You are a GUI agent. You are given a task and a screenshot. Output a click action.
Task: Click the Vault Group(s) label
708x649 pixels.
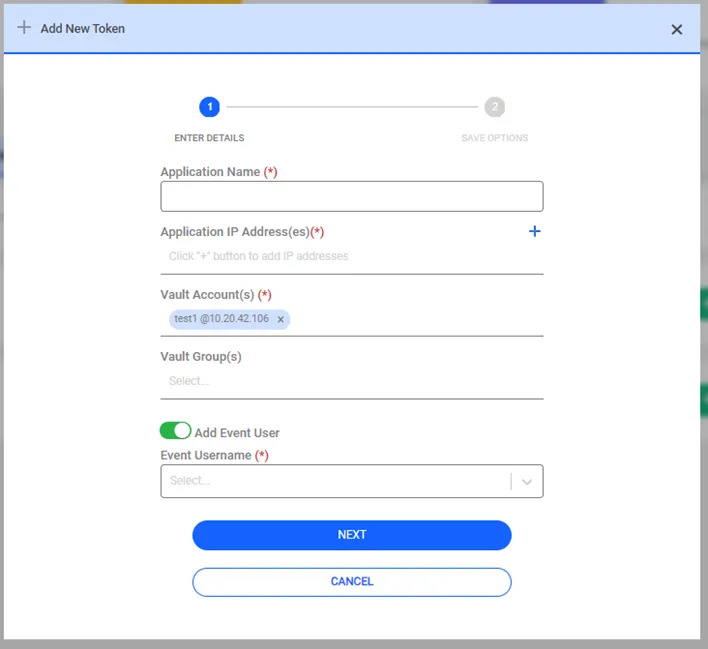pos(201,356)
